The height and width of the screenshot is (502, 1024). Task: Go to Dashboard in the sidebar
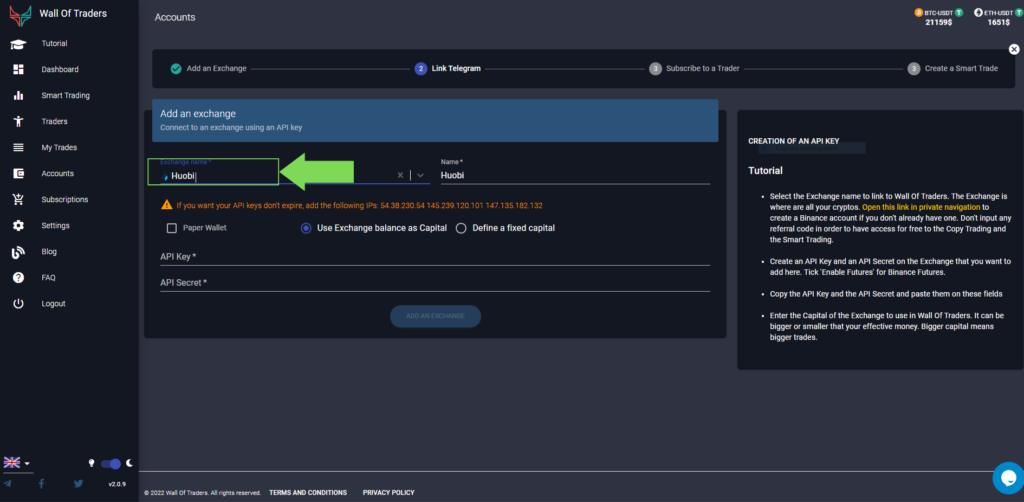[x=60, y=69]
